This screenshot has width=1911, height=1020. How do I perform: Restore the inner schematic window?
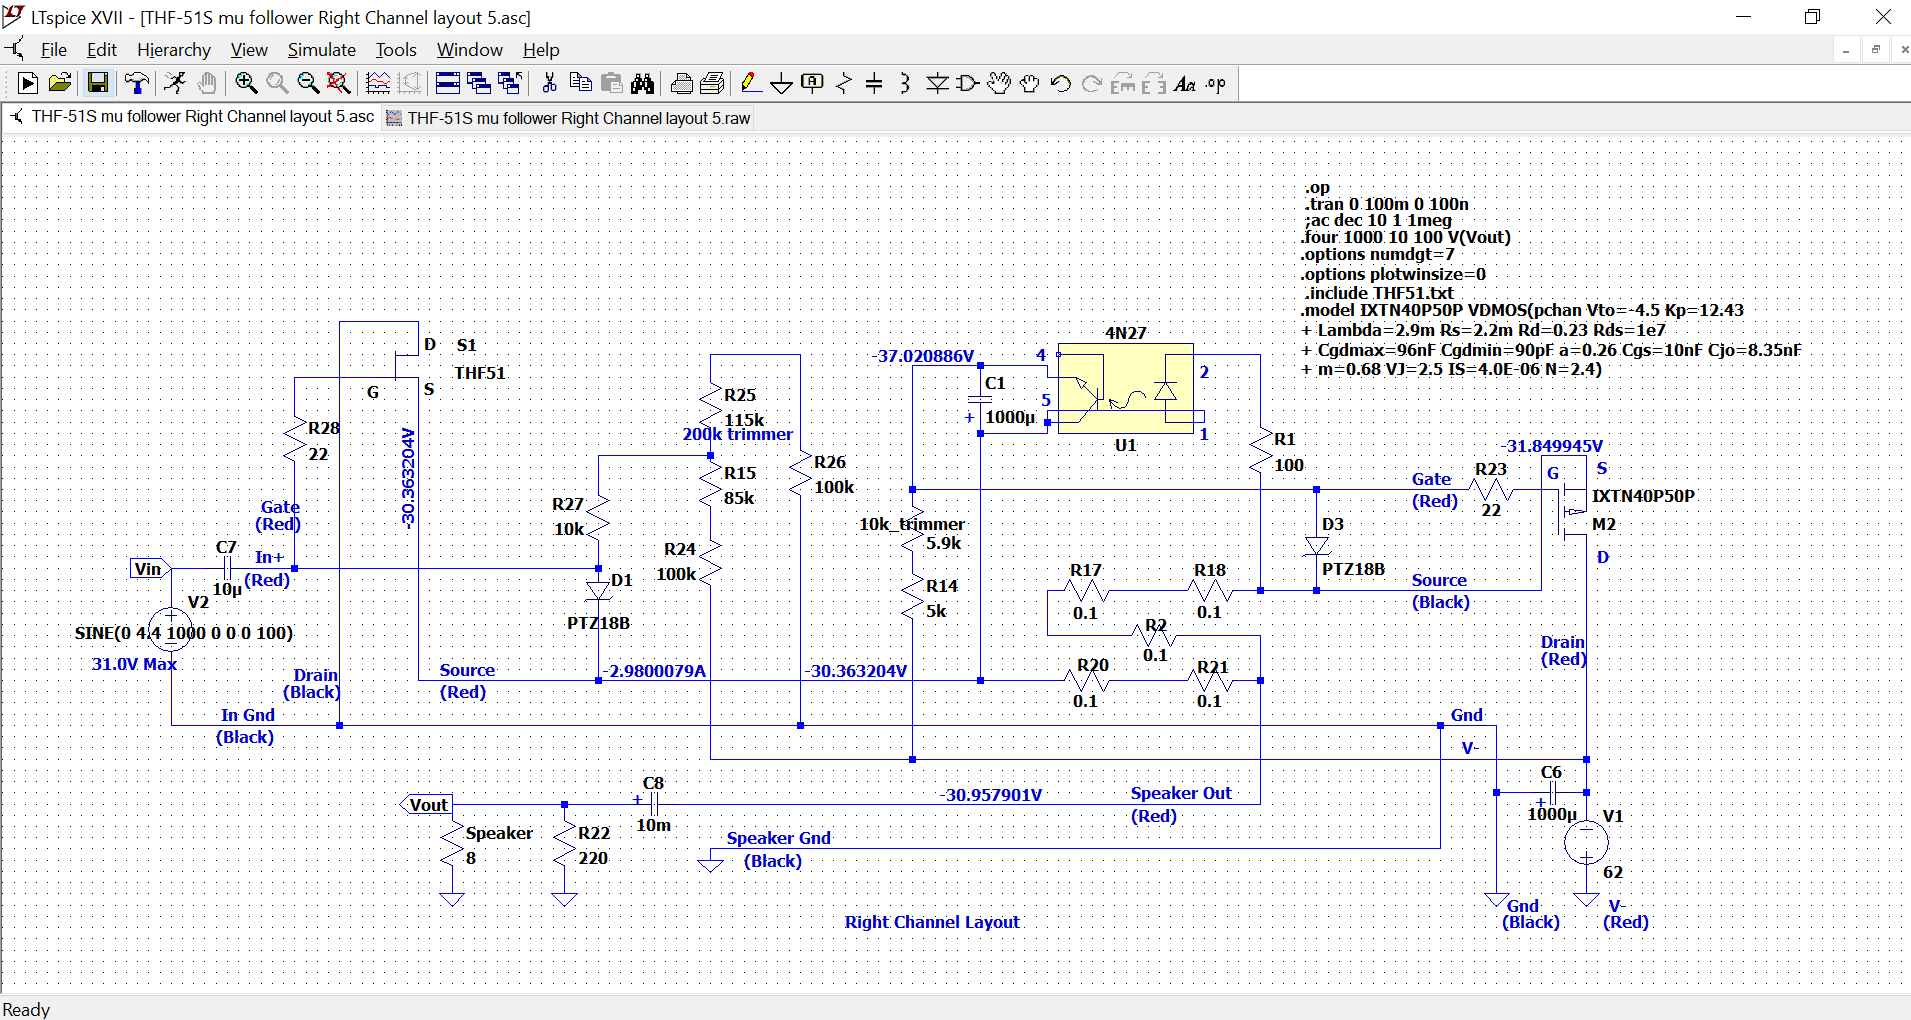click(1876, 50)
